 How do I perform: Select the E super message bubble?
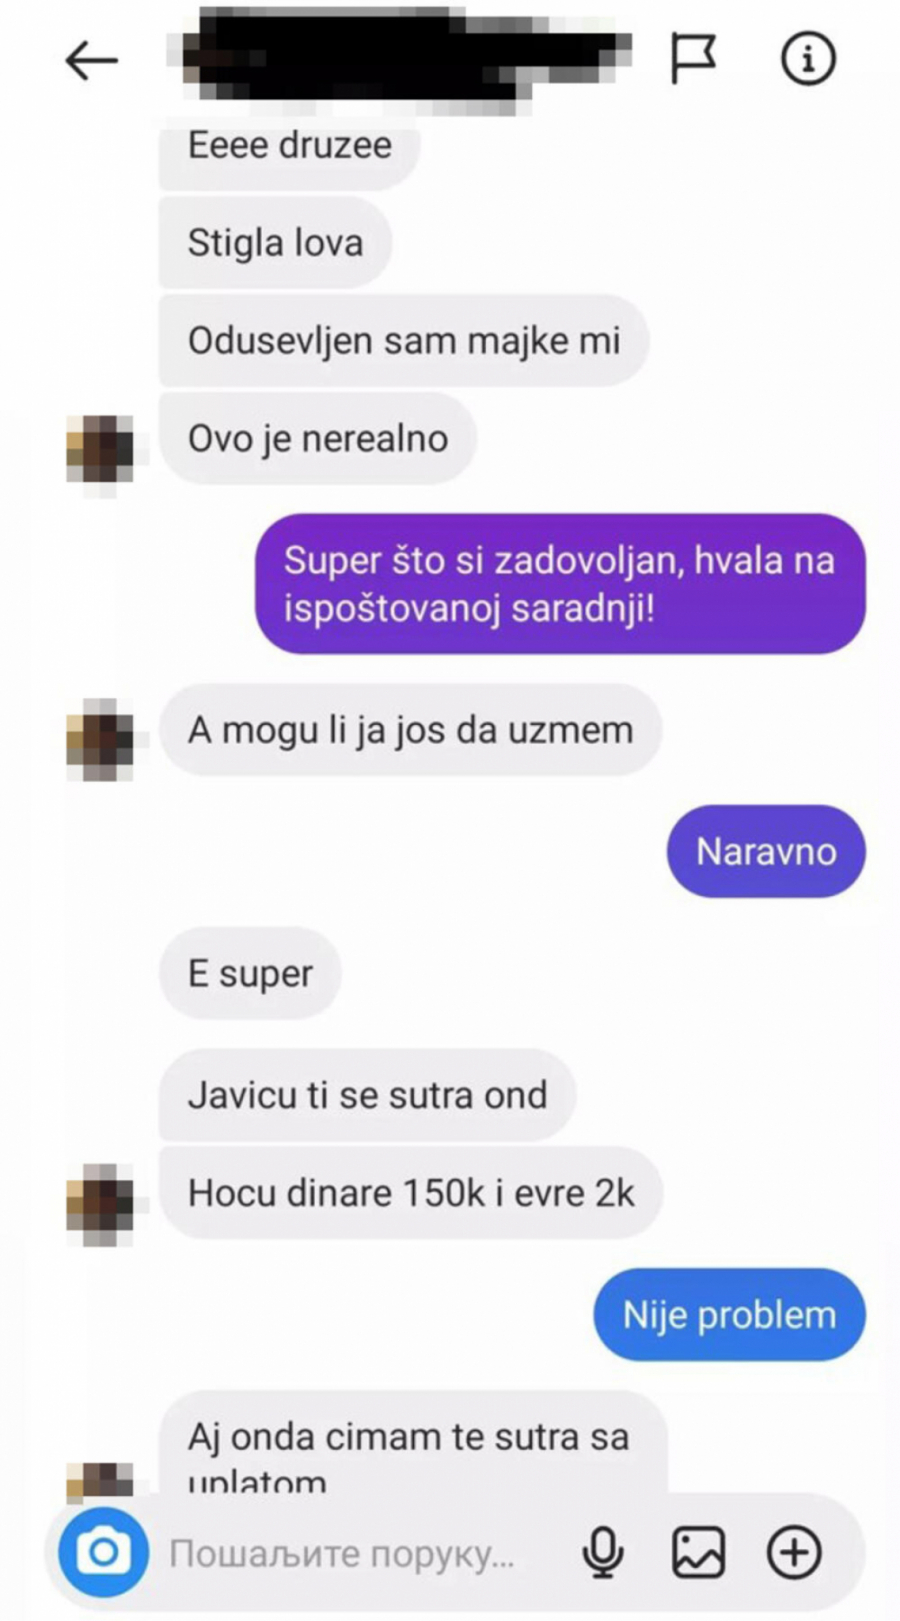click(x=250, y=973)
